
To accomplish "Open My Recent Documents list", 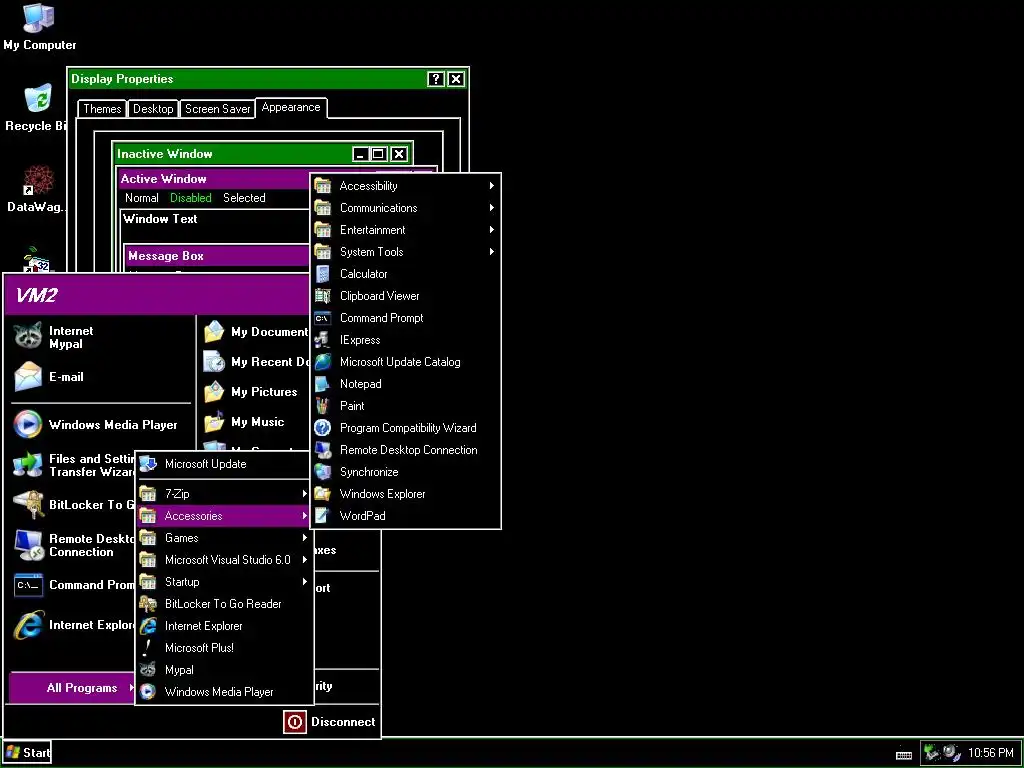I will pyautogui.click(x=257, y=362).
